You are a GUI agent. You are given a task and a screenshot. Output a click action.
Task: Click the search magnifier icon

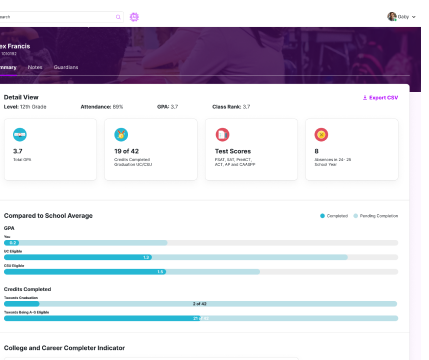pos(118,17)
